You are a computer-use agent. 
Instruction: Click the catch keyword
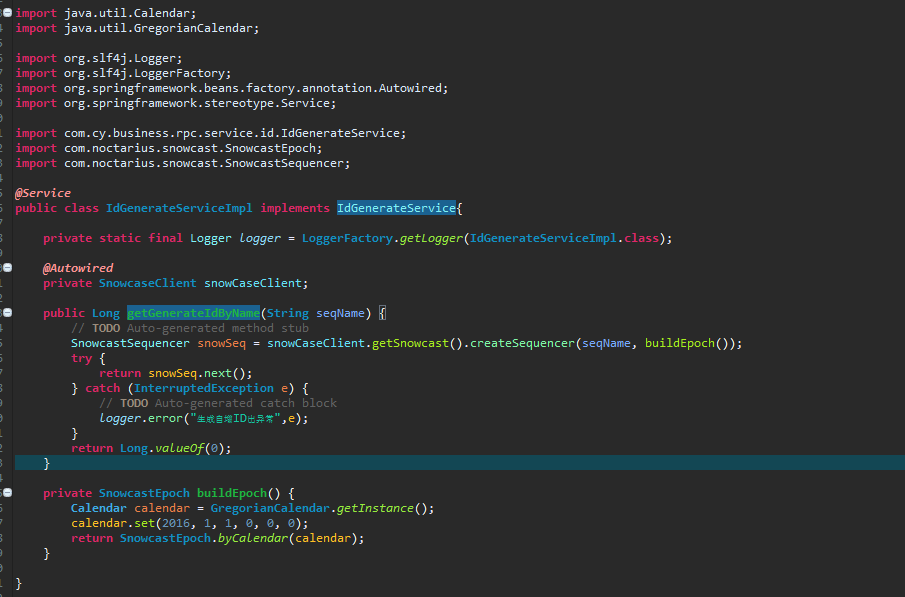pos(103,388)
